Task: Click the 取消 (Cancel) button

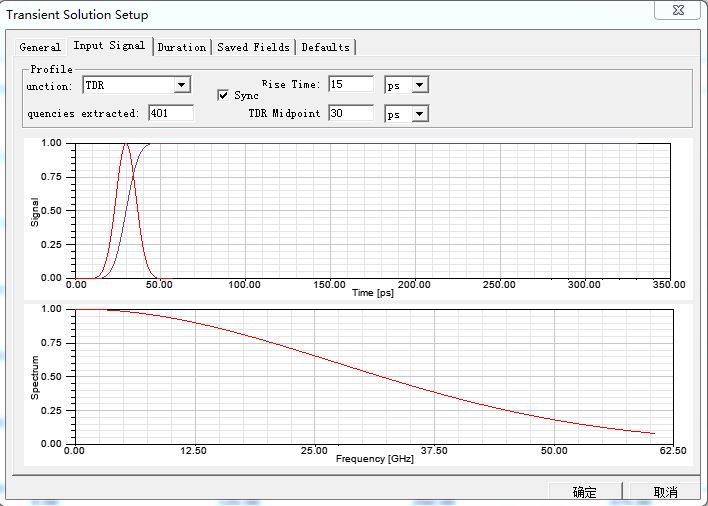Action: (x=666, y=492)
